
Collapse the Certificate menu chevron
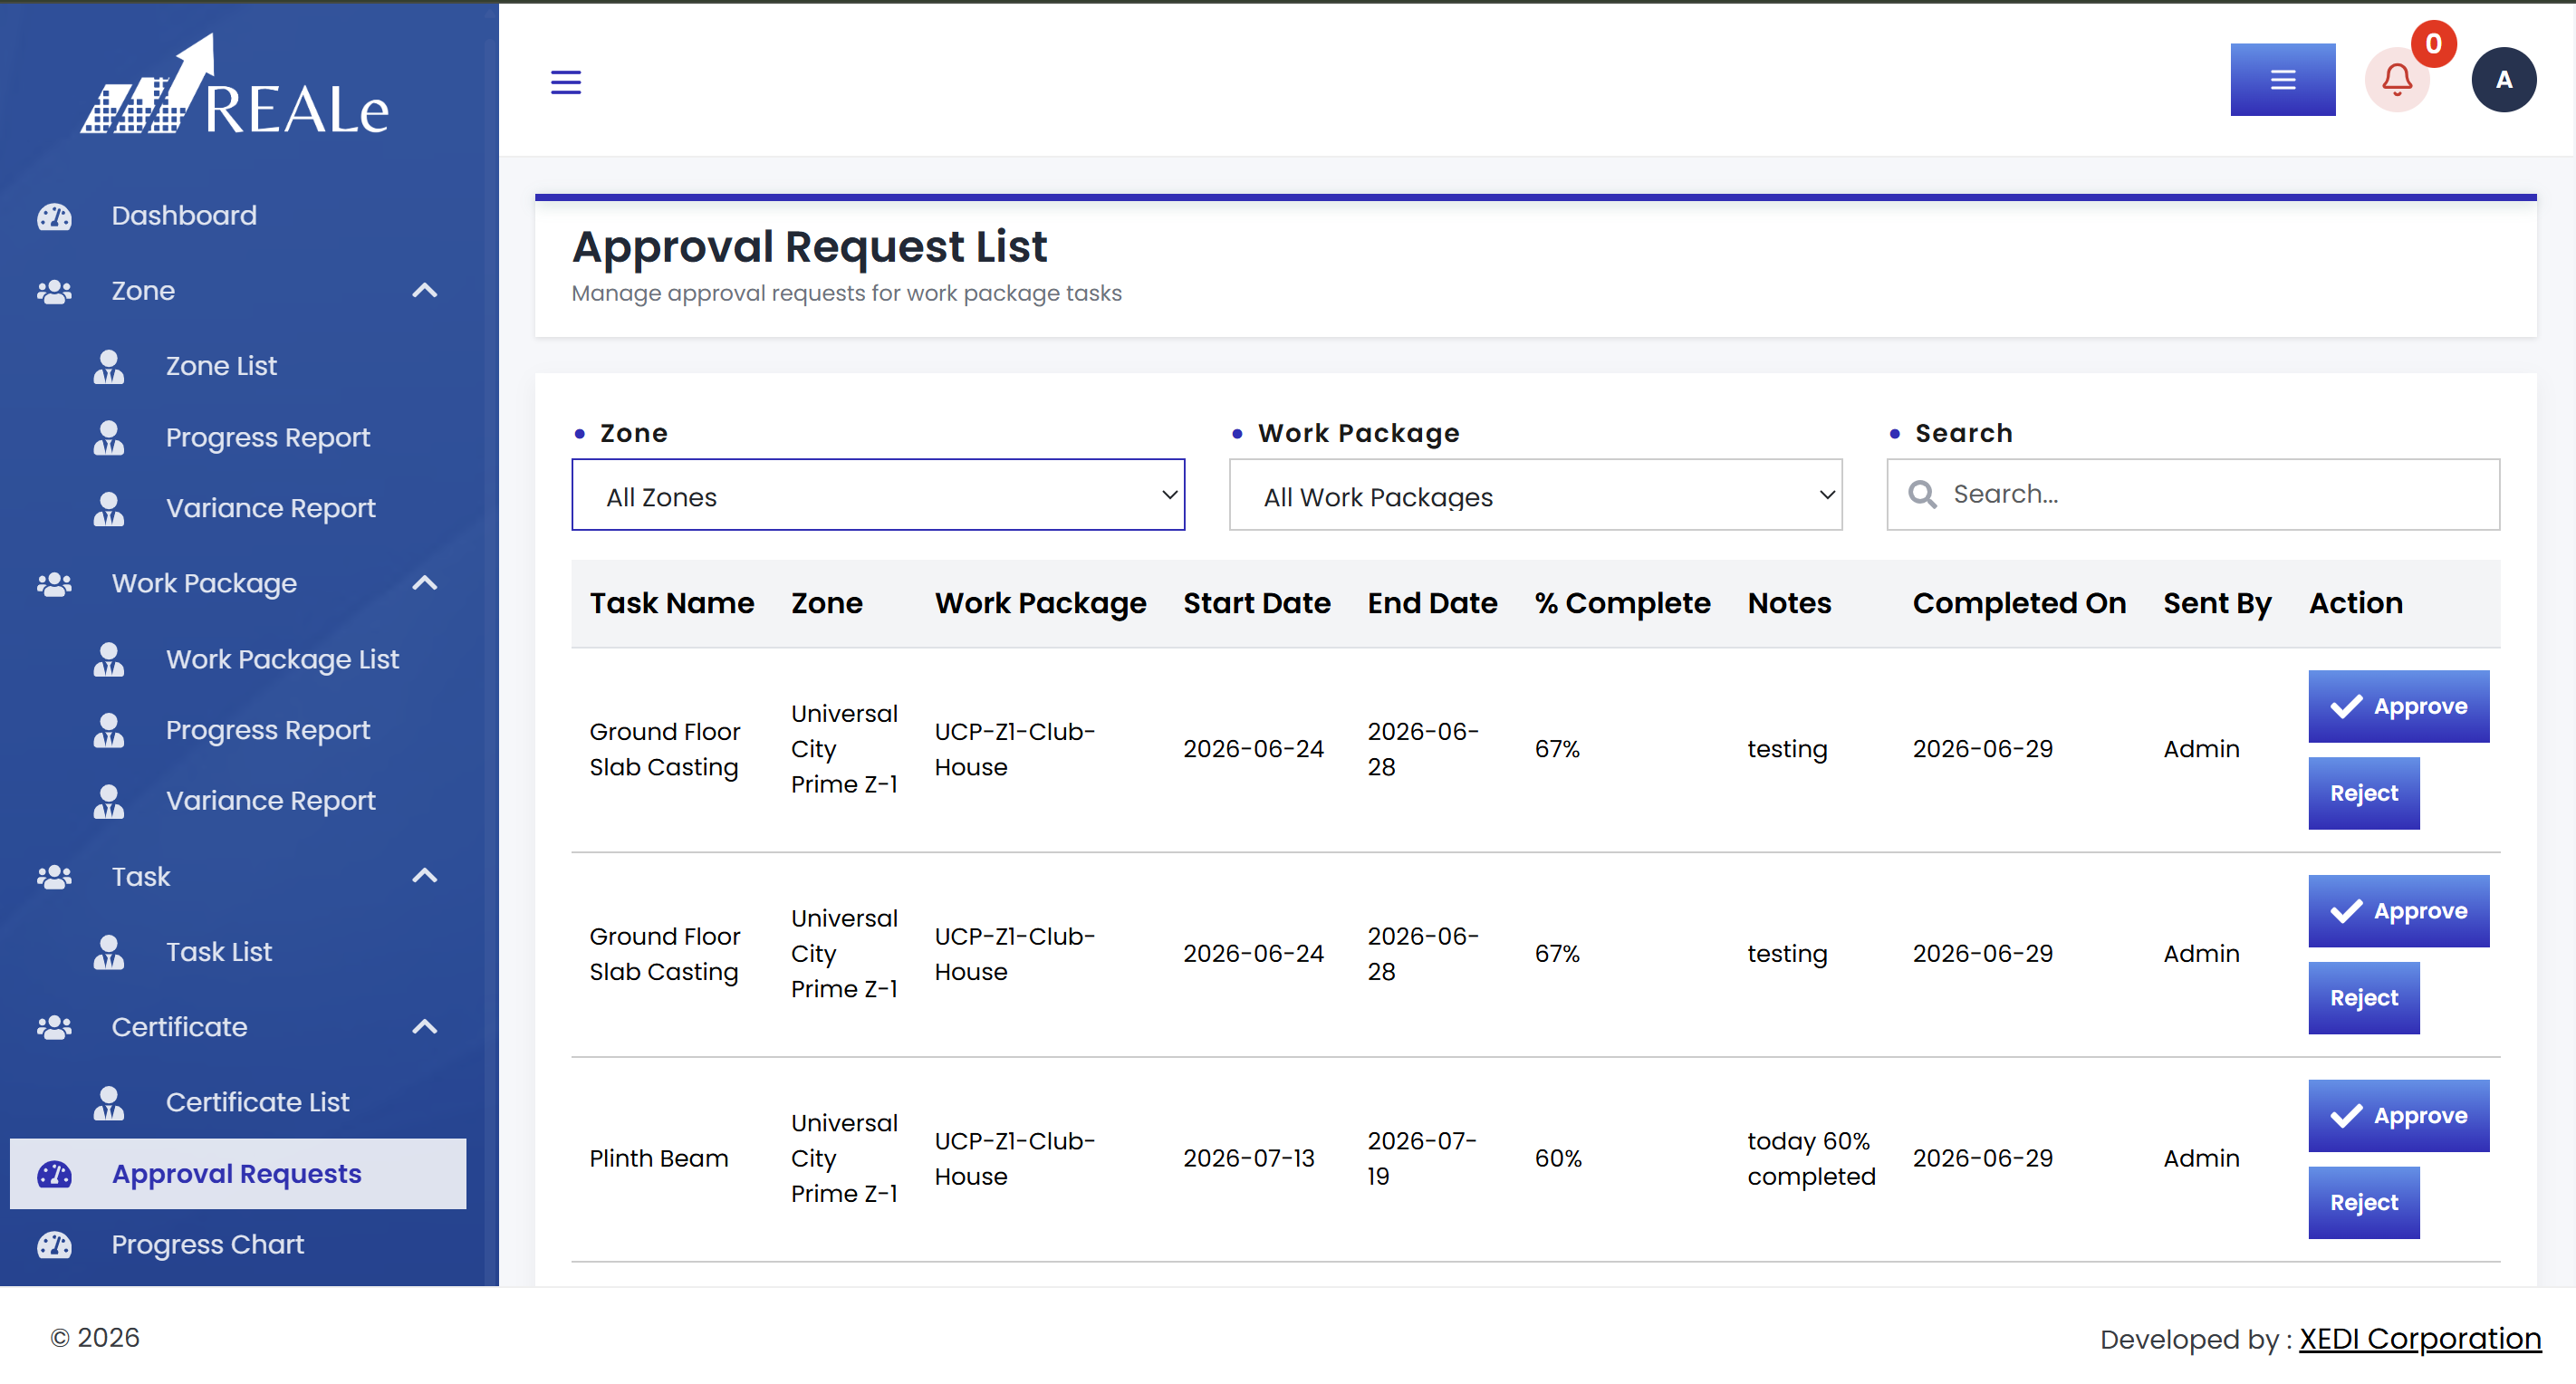pyautogui.click(x=425, y=1027)
